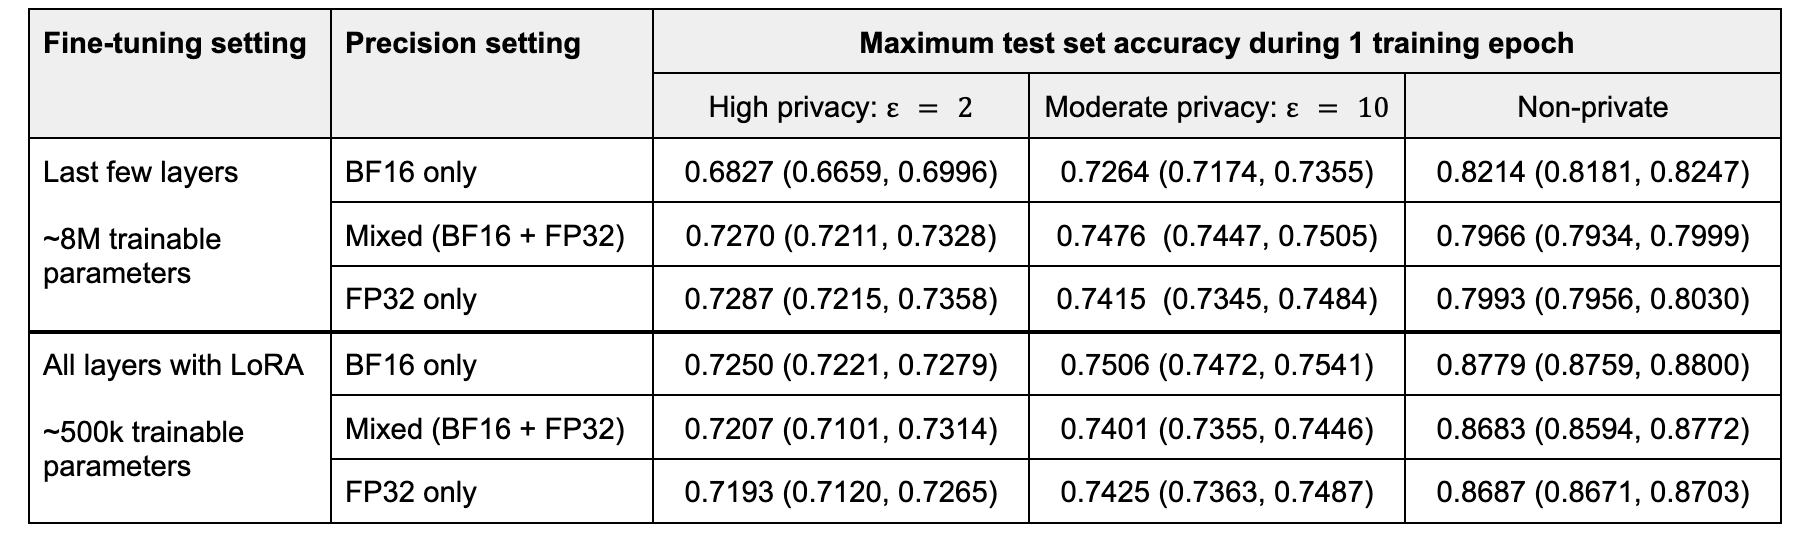Click the "High privacy: ε = 2" subheader
1802x538 pixels.
pos(840,107)
